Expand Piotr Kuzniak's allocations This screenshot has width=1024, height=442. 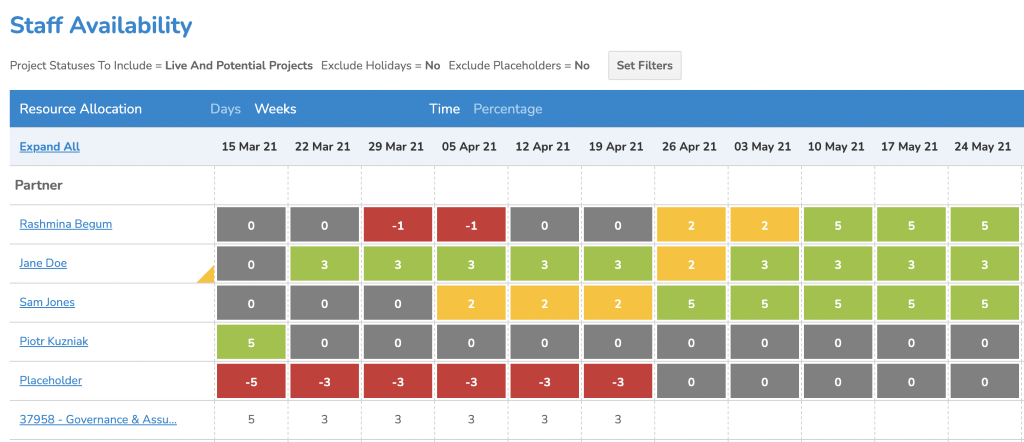click(54, 341)
